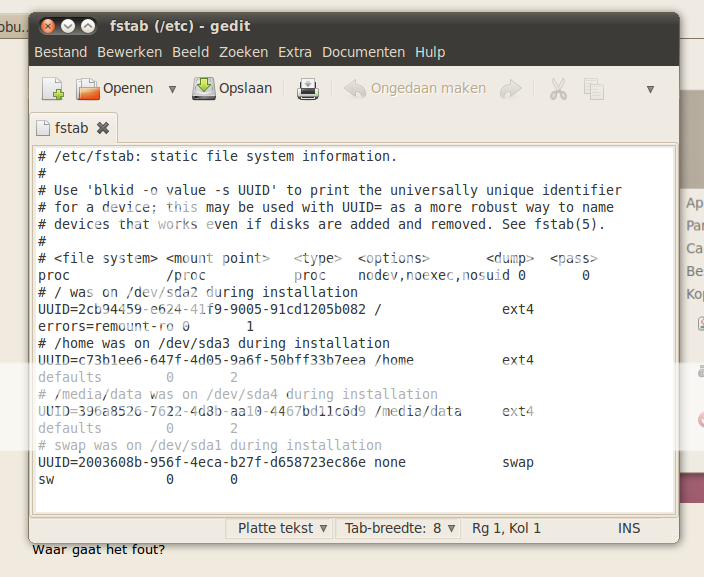Open the Beeld menu
704x577 pixels.
coord(190,52)
